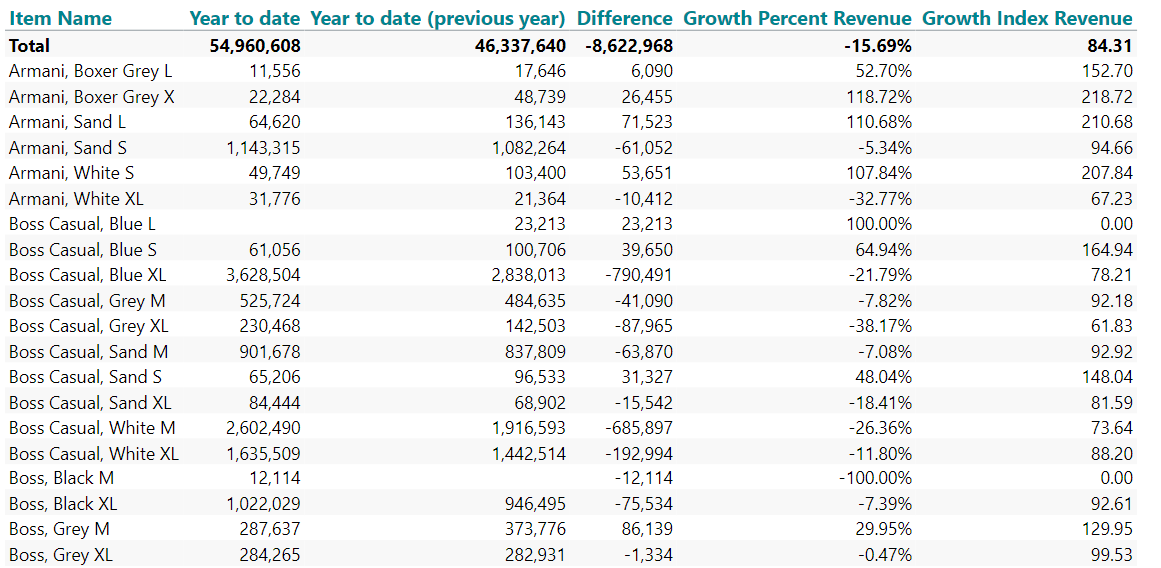Viewport: 1161px width, 568px height.
Task: Select total difference -8,622,968
Action: pyautogui.click(x=629, y=46)
